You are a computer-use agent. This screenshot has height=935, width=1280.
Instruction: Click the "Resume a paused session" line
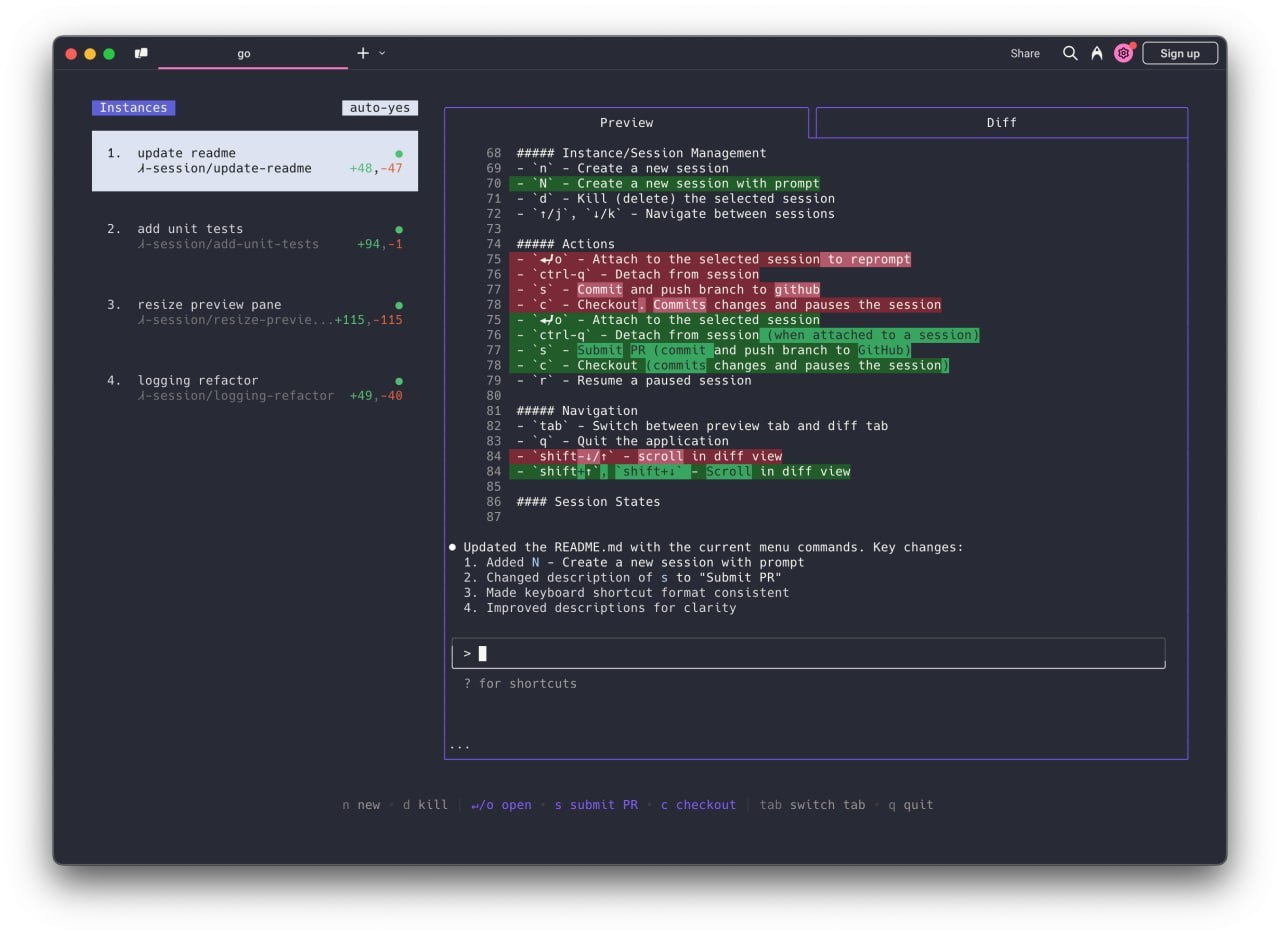click(634, 381)
